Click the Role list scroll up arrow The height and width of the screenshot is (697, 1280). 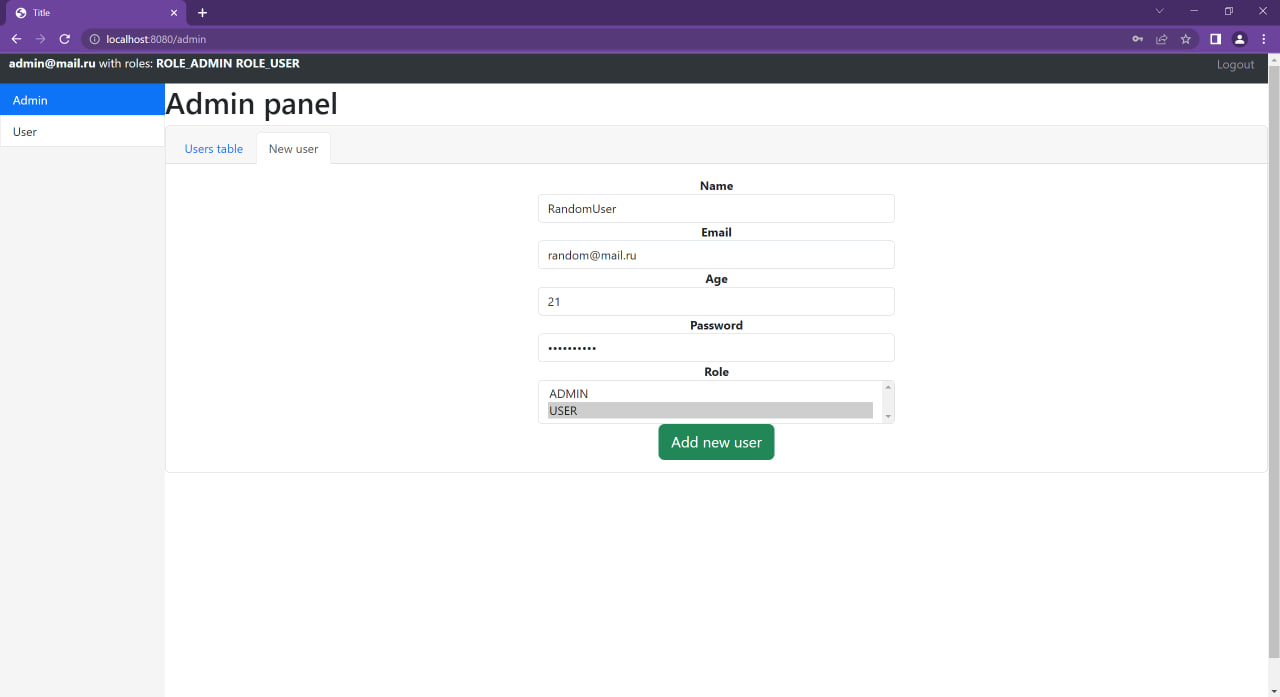888,387
